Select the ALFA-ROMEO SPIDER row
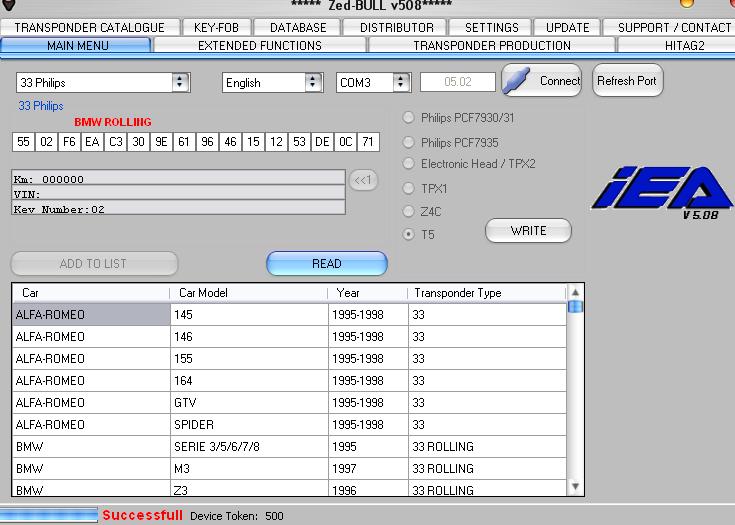 (x=289, y=425)
